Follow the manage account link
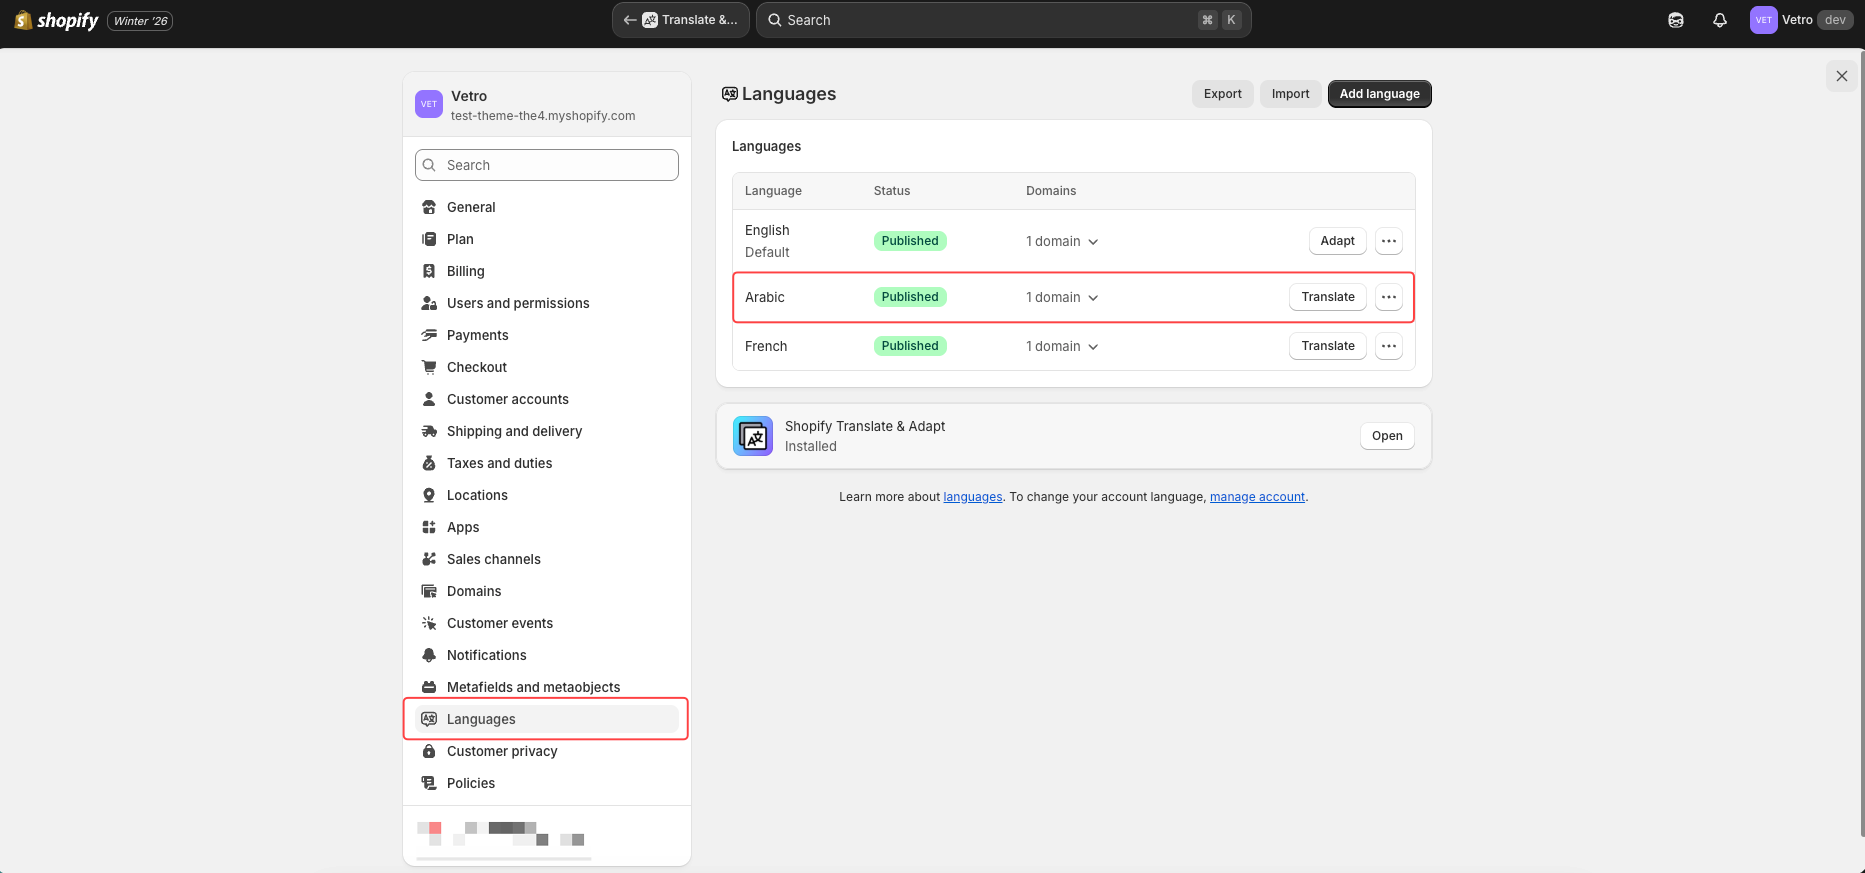Image resolution: width=1865 pixels, height=873 pixels. tap(1257, 497)
